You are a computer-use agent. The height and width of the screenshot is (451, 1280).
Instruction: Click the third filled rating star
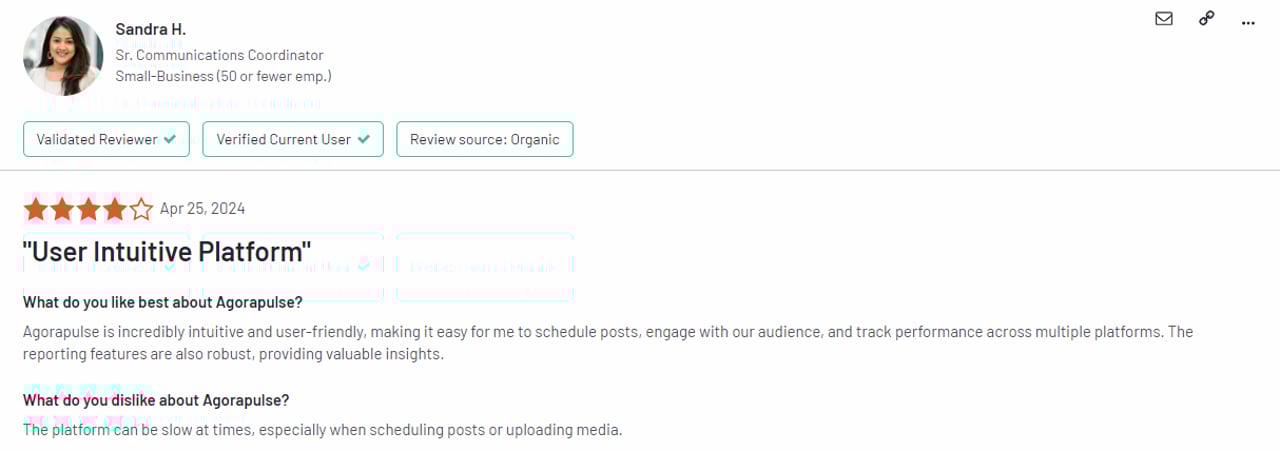coord(88,209)
